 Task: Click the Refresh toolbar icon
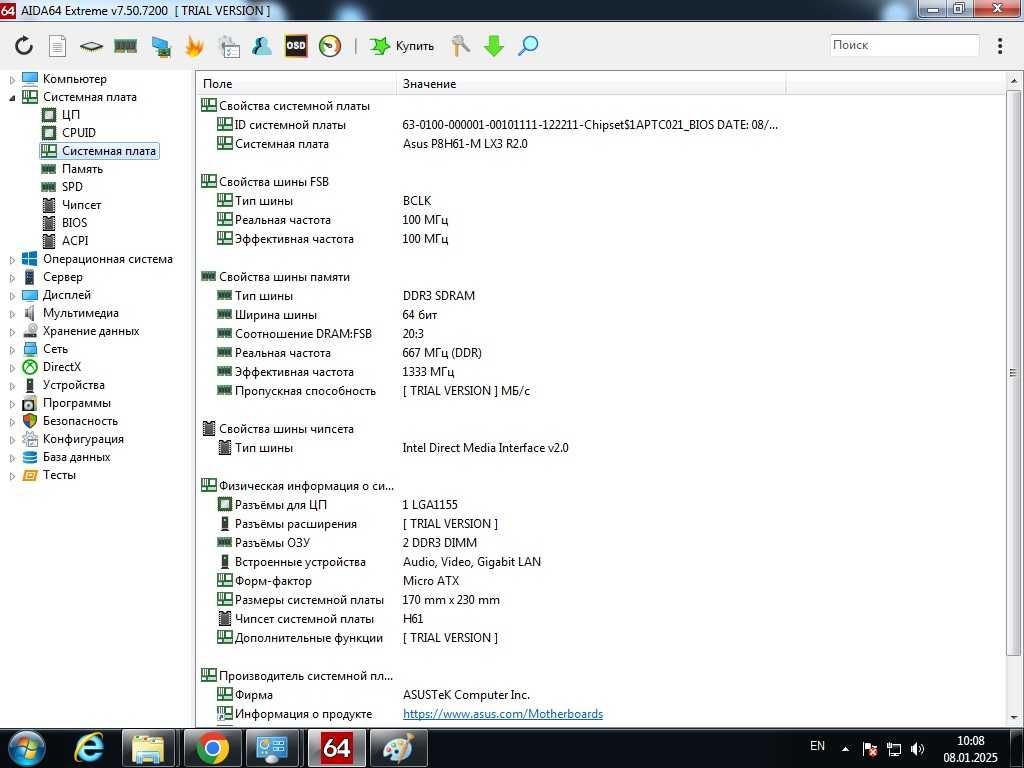point(24,46)
